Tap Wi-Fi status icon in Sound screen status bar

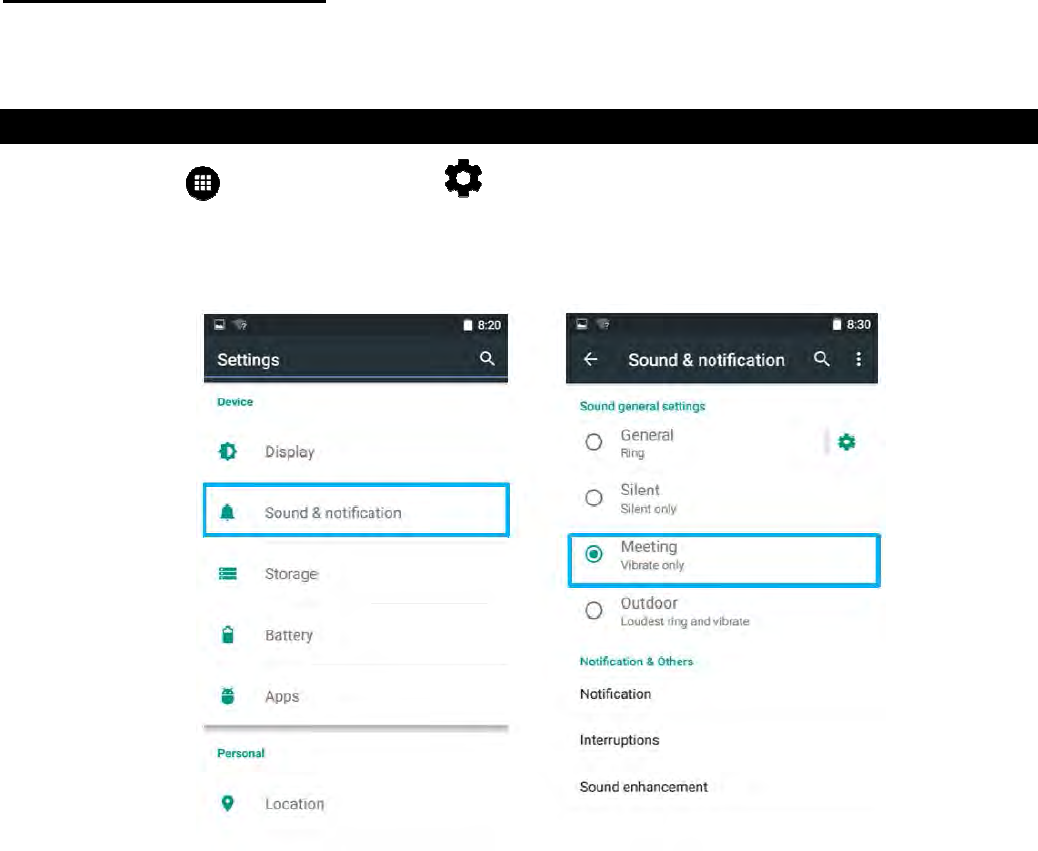(x=602, y=324)
